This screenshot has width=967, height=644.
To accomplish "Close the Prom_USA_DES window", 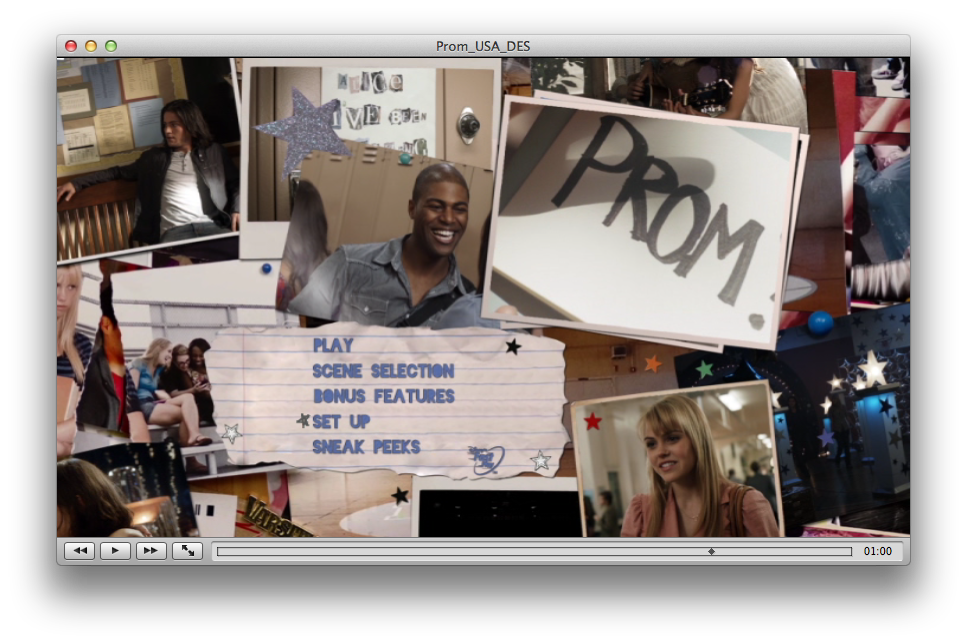I will (71, 46).
